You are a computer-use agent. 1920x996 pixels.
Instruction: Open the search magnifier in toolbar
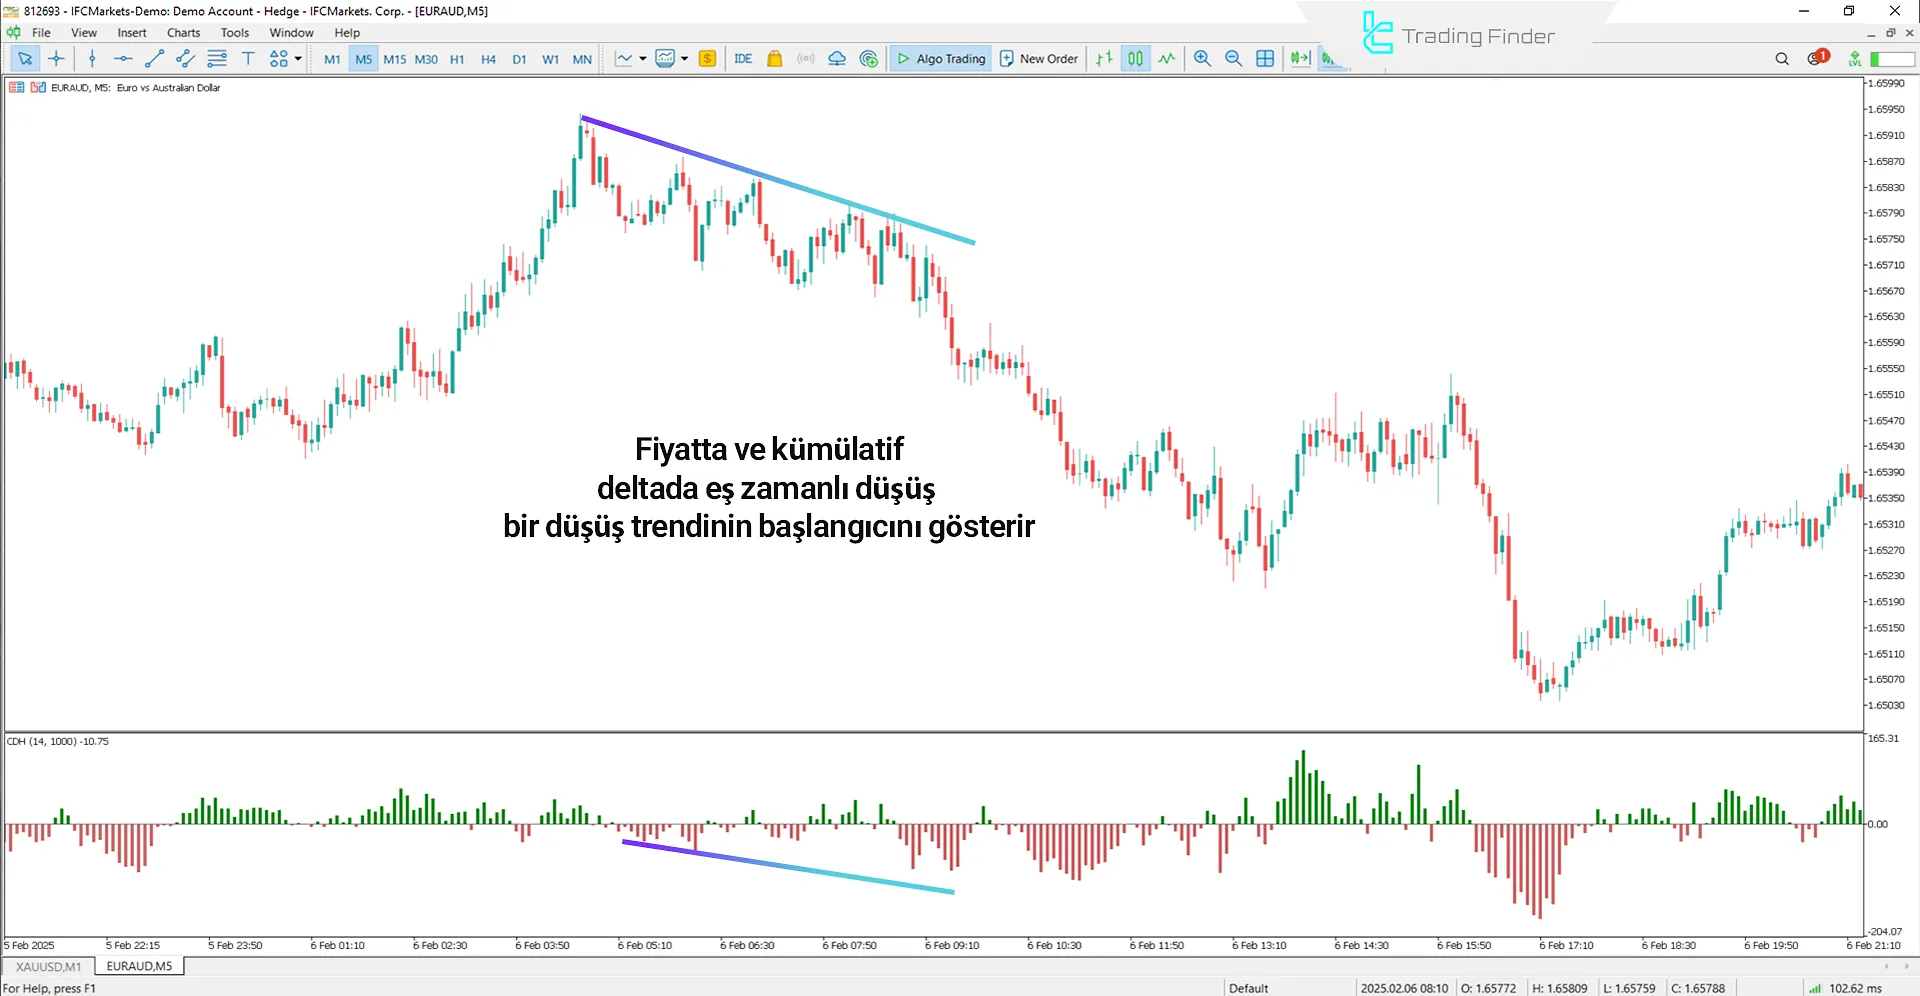(1781, 59)
